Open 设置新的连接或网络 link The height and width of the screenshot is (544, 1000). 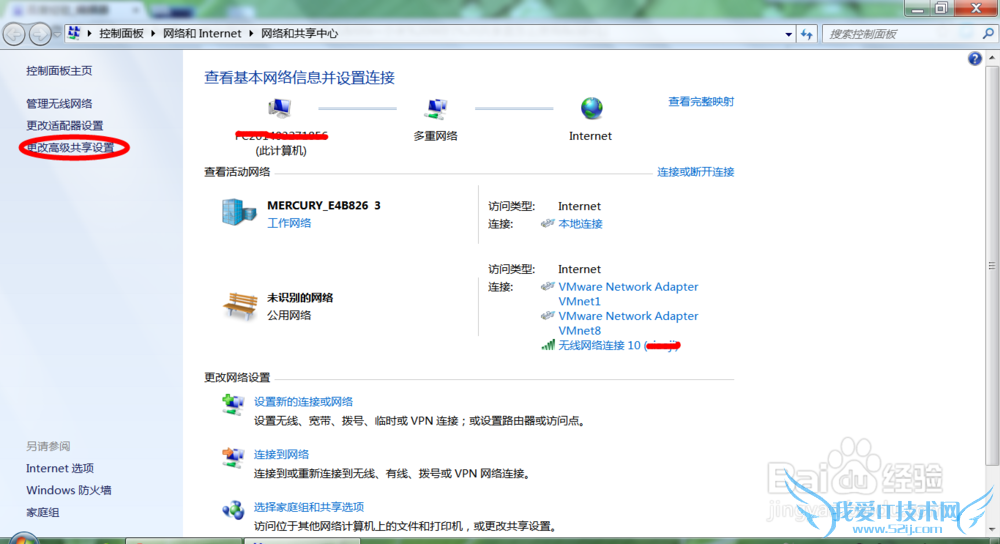coord(304,402)
